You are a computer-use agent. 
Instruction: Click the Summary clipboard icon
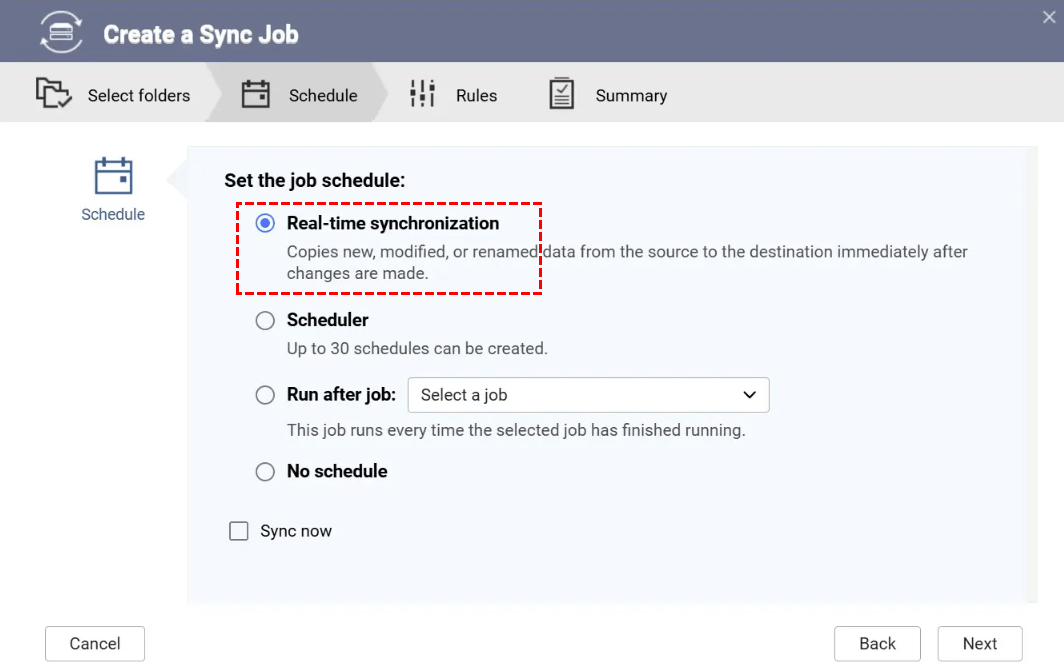562,94
